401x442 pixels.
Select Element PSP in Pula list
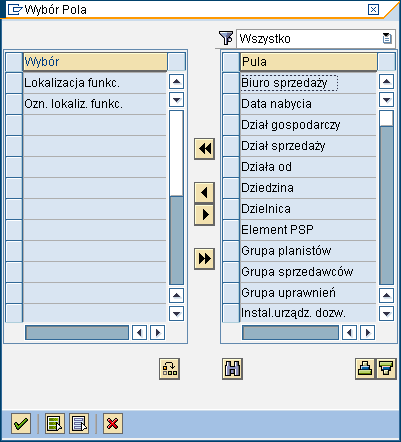pos(308,230)
